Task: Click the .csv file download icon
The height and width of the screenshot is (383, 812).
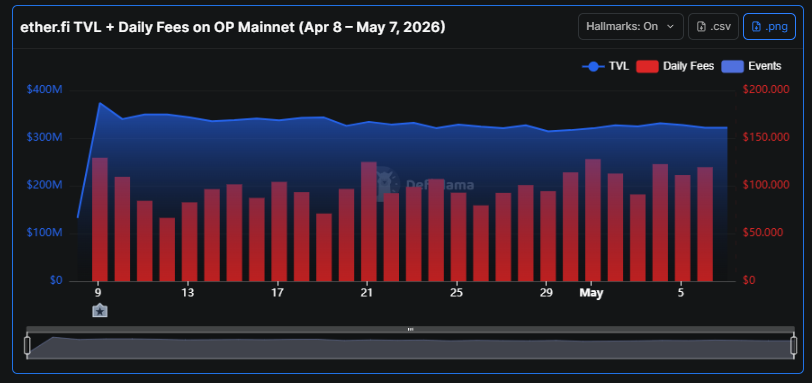Action: click(x=702, y=26)
